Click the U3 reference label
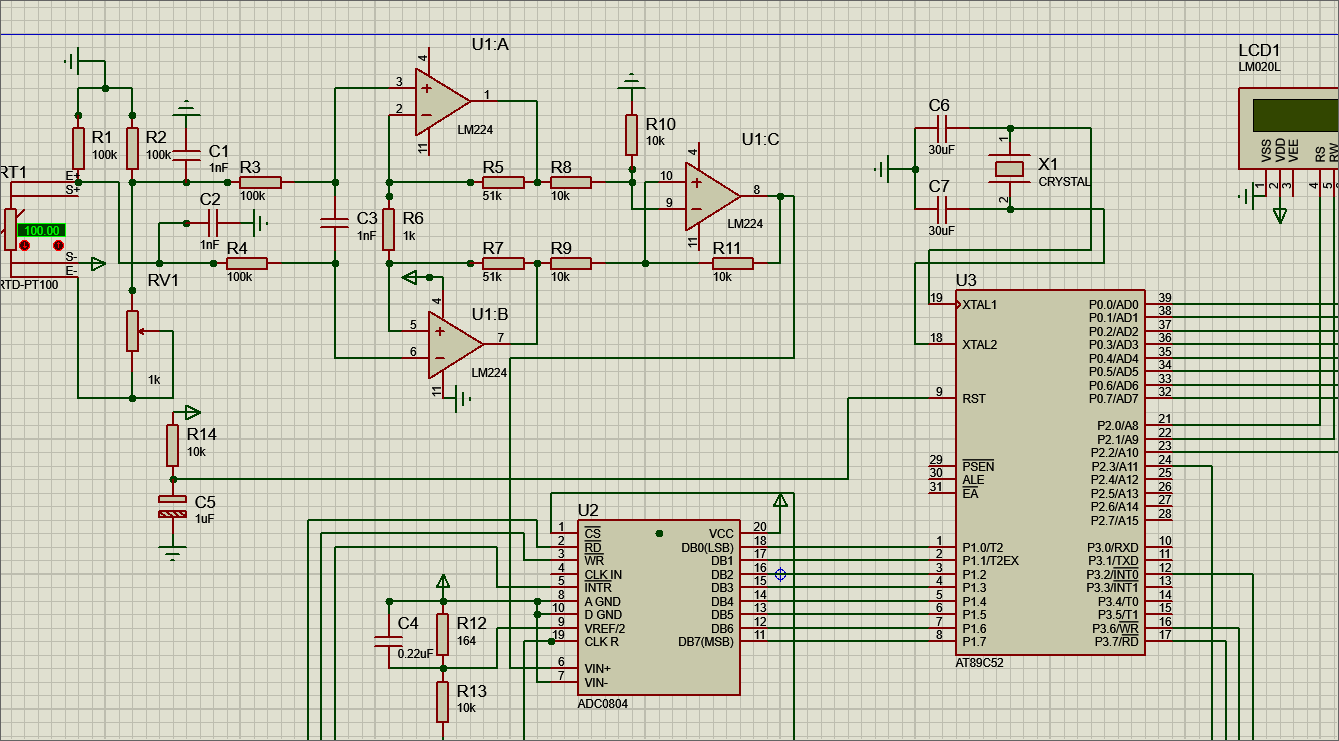The width and height of the screenshot is (1339, 741). 966,280
